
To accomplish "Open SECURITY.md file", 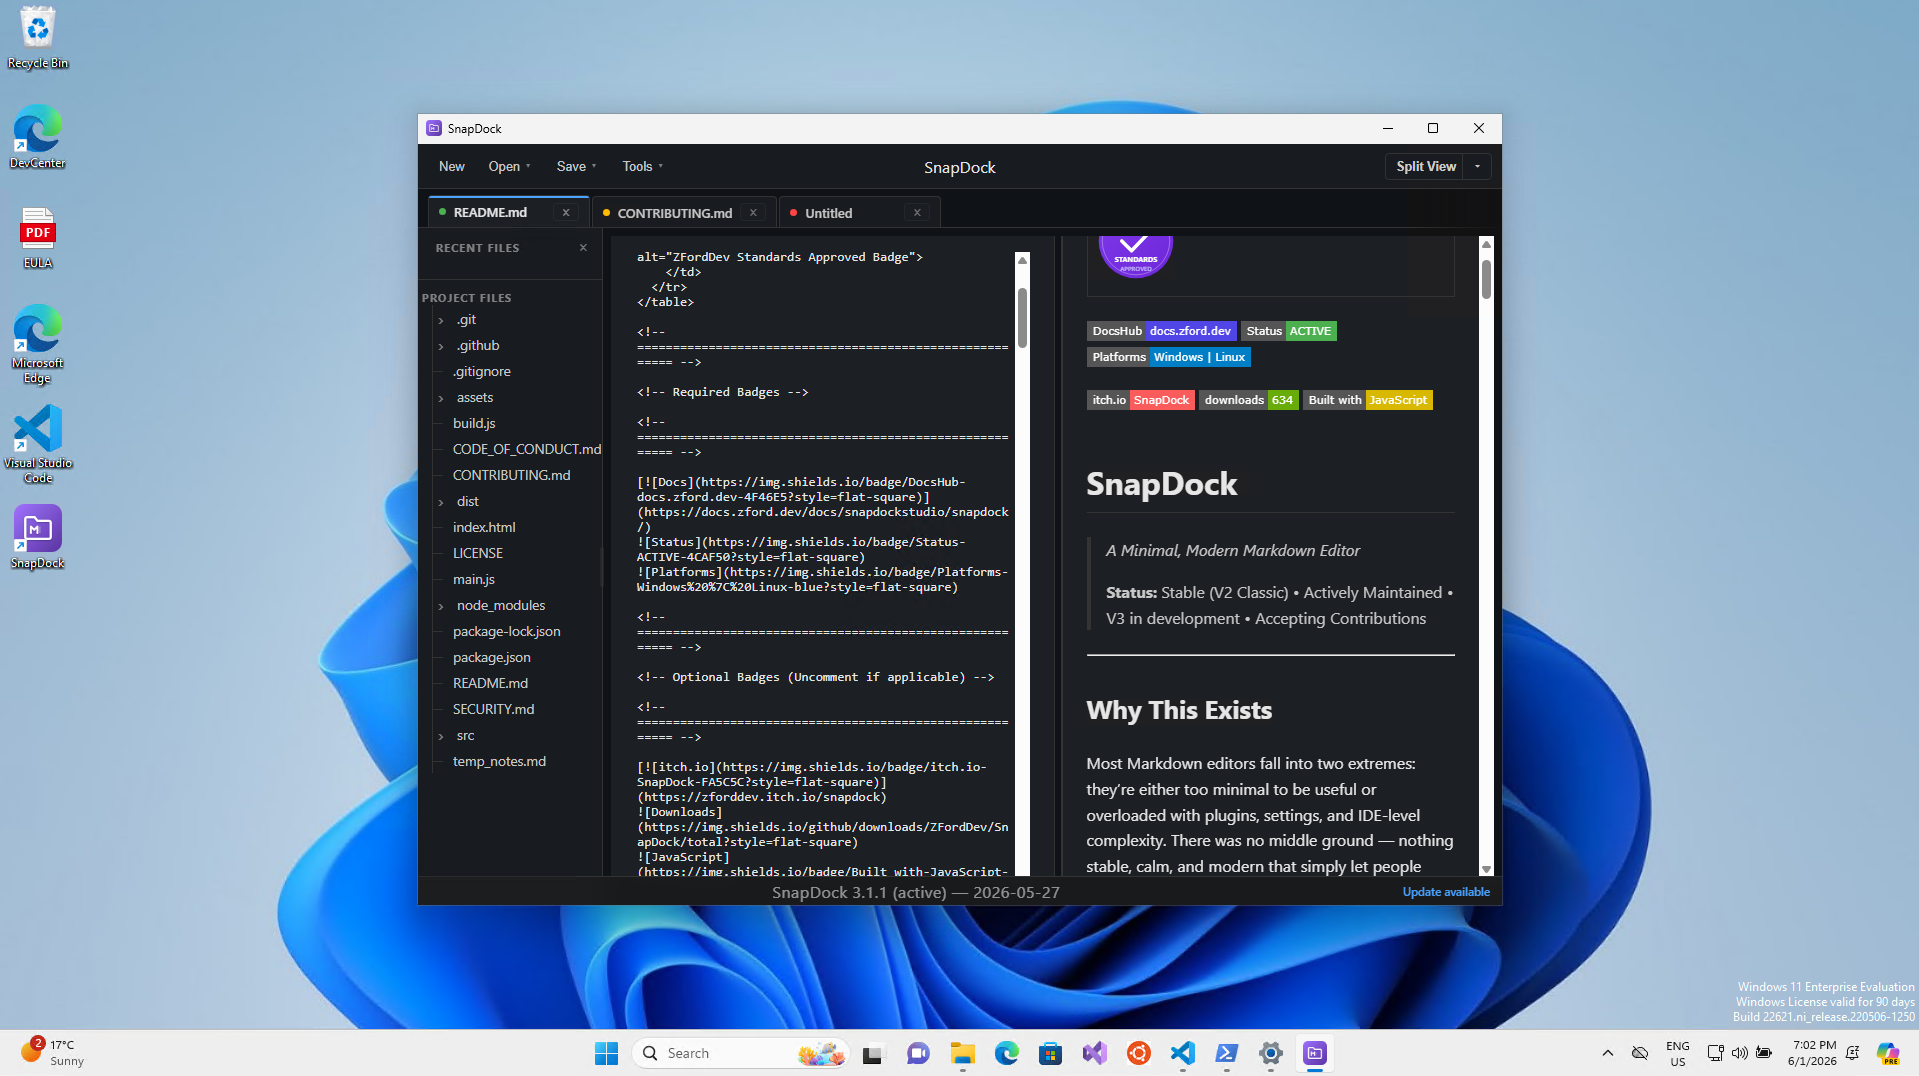I will coord(493,709).
